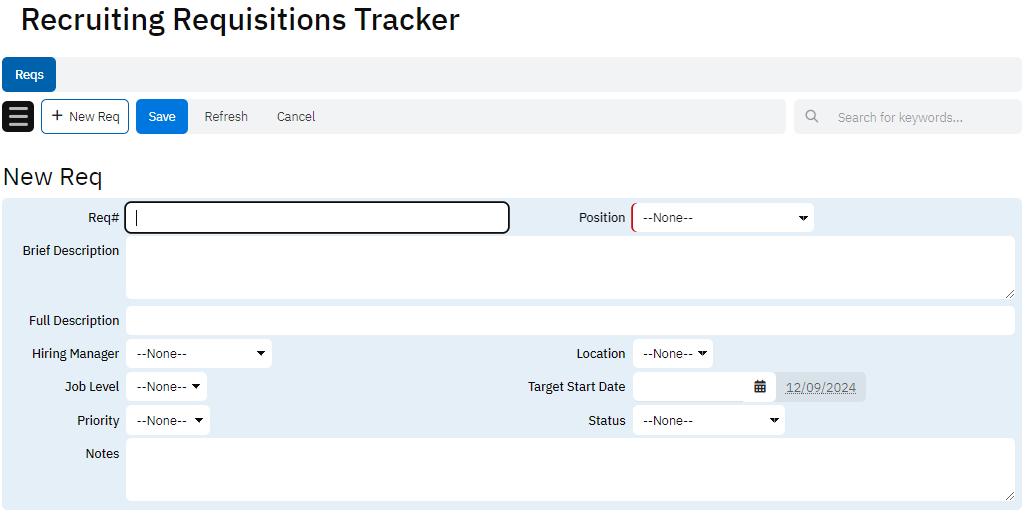Open the Job Level dropdown
The image size is (1025, 515).
[166, 387]
